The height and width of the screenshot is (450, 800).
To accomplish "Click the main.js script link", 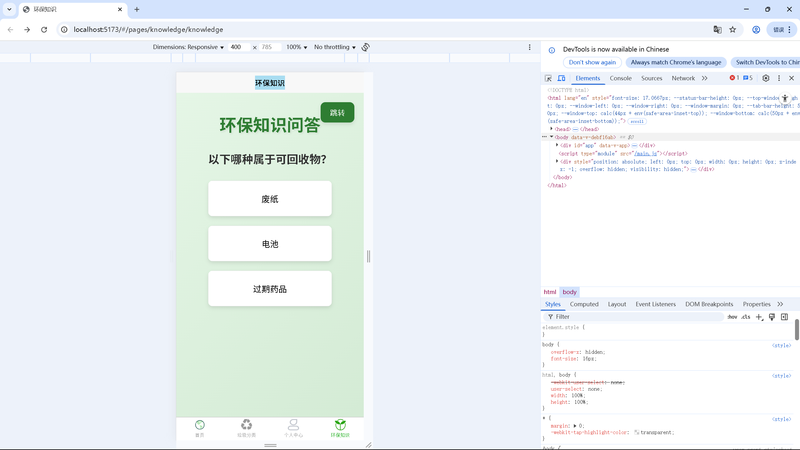I will (645, 153).
